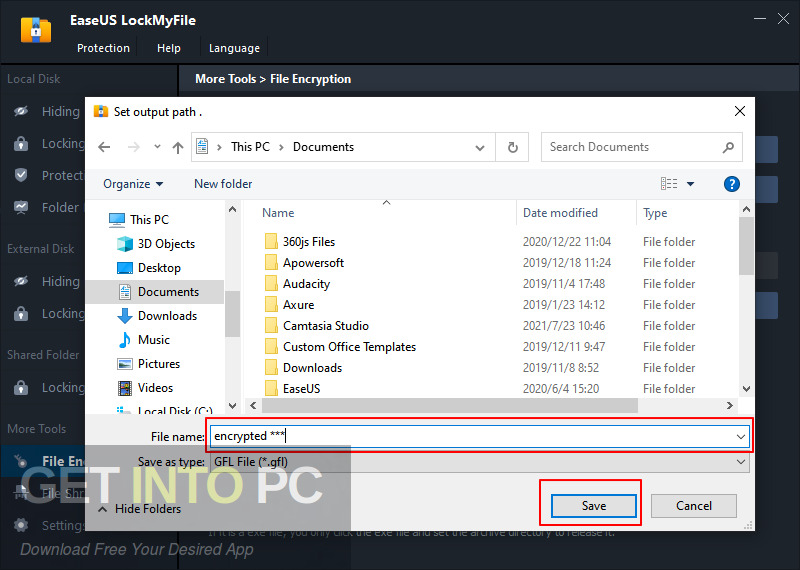Click External Disk Hiding eye icon
800x570 pixels.
coord(21,281)
